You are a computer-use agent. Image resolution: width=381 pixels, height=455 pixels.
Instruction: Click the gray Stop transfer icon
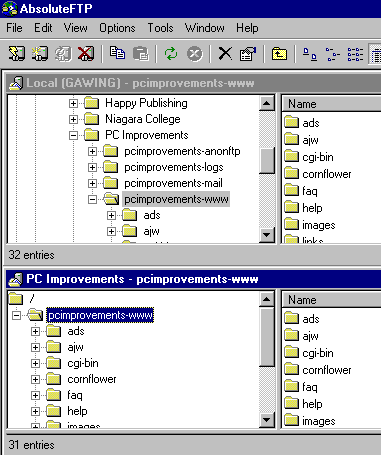(x=195, y=54)
